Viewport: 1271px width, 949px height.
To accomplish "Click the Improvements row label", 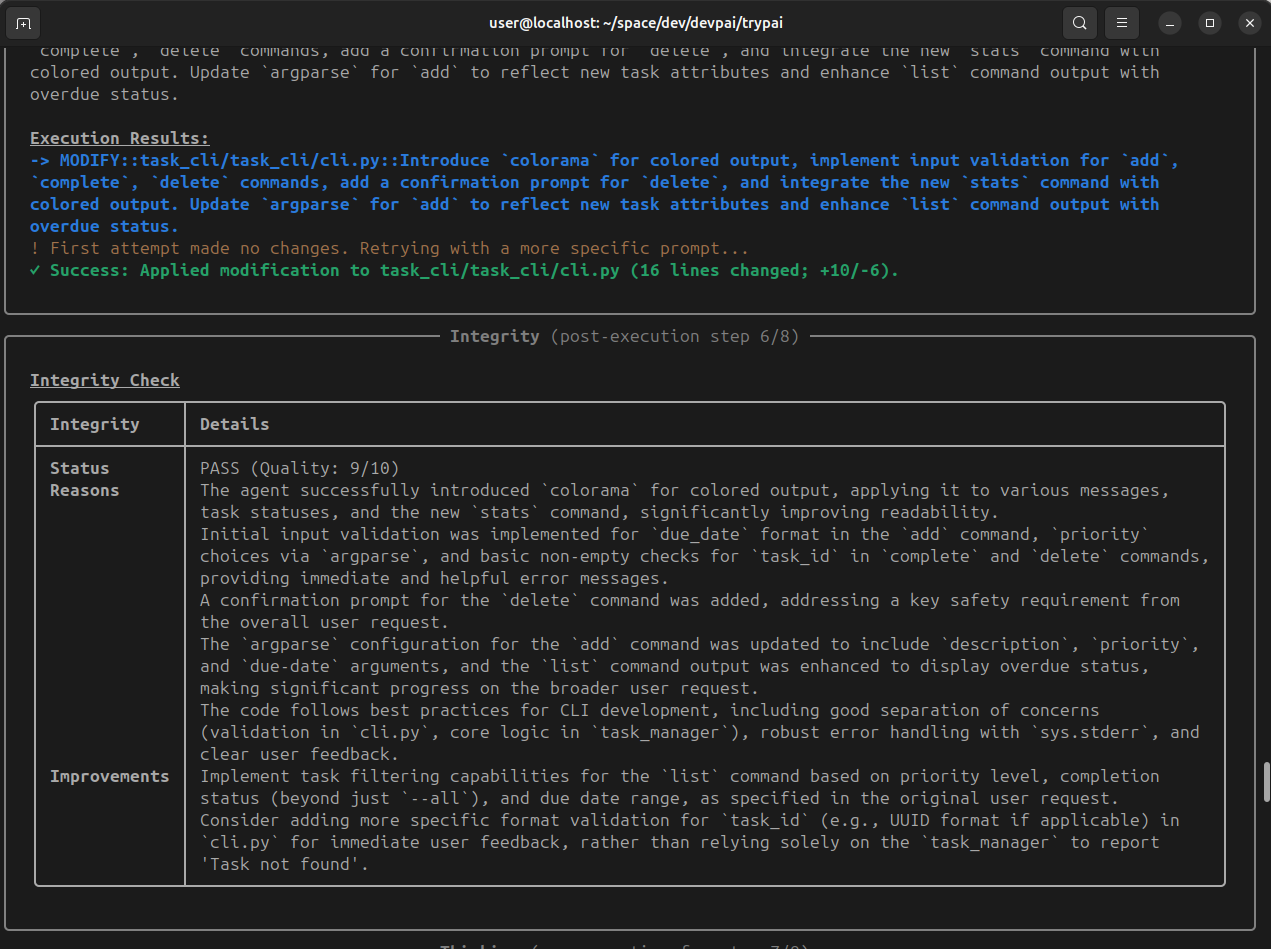I will click(109, 776).
